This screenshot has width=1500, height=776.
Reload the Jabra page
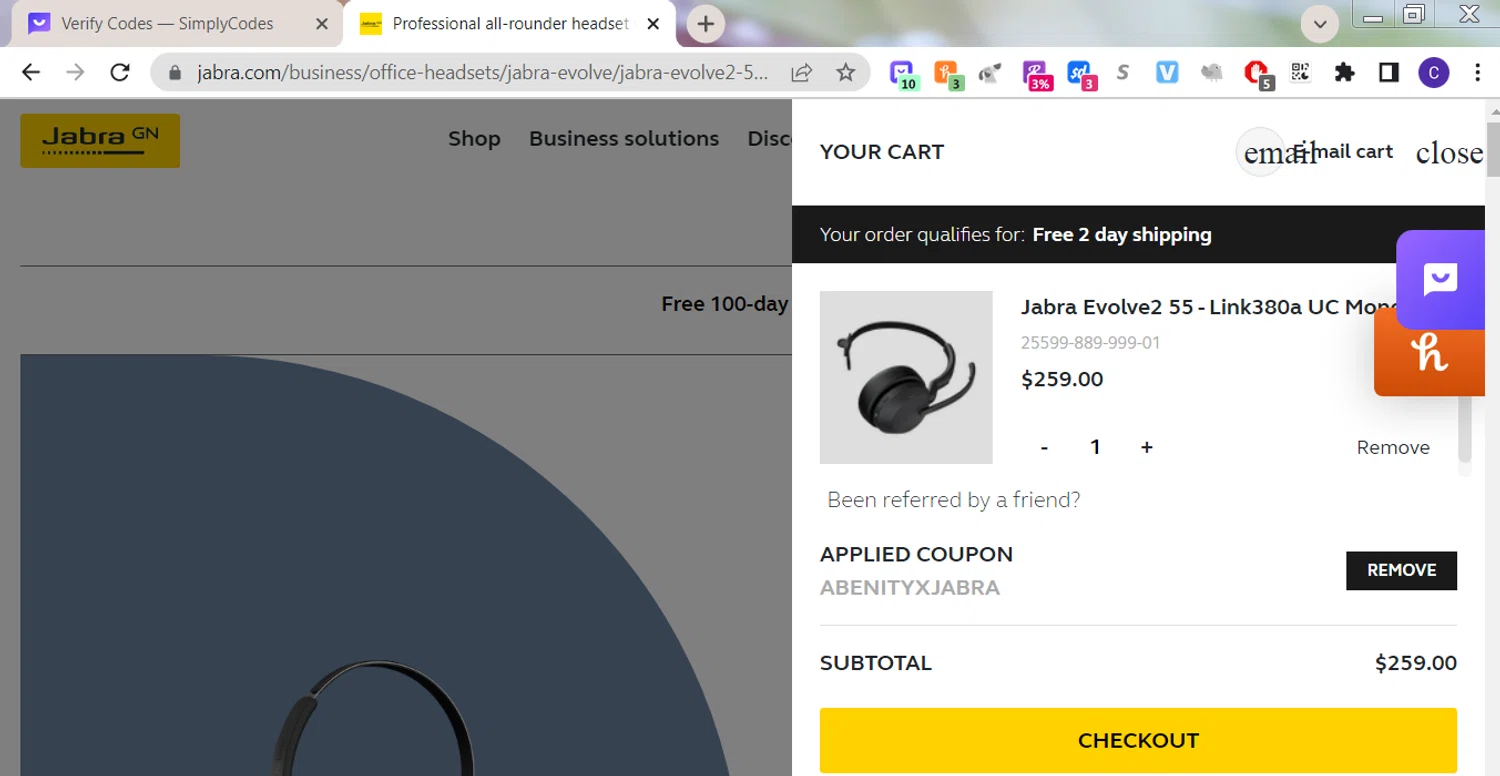coord(120,72)
